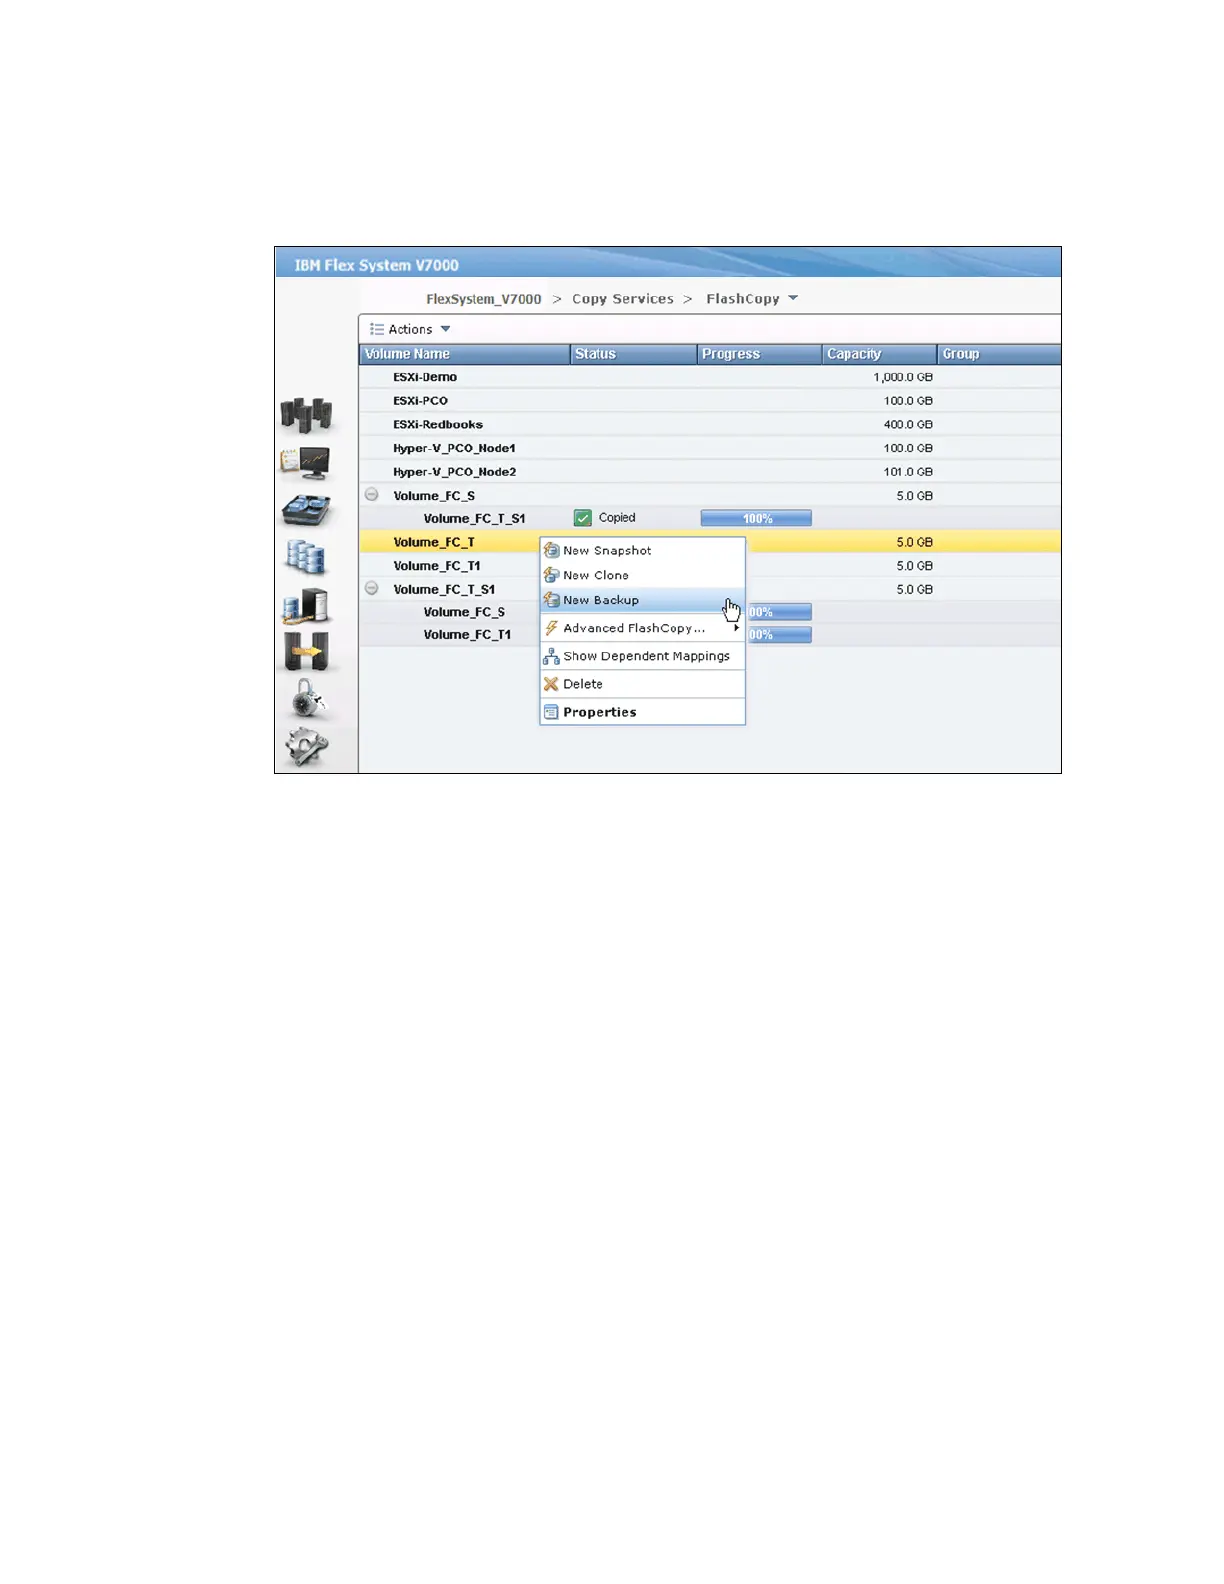
Task: Open the Home servers icon in sidebar
Action: pyautogui.click(x=306, y=415)
